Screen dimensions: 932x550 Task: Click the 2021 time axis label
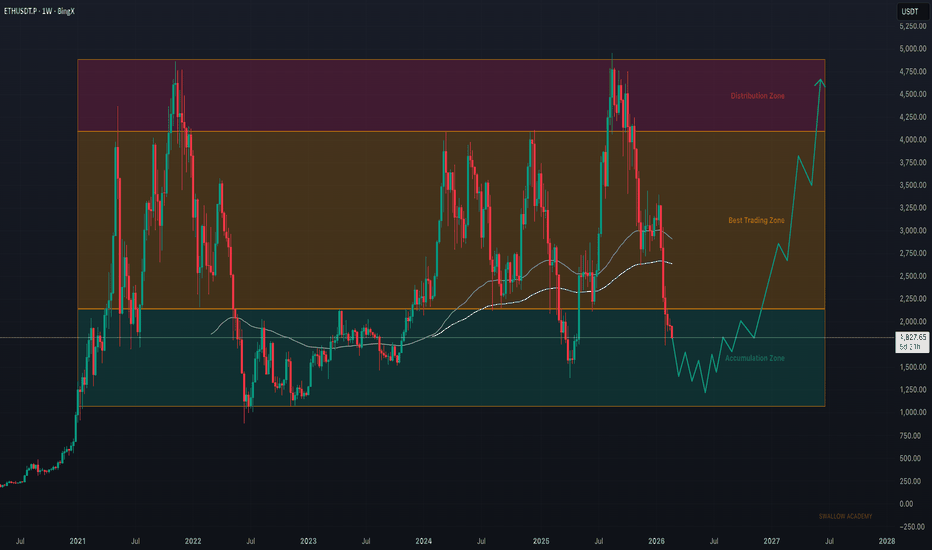coord(78,541)
